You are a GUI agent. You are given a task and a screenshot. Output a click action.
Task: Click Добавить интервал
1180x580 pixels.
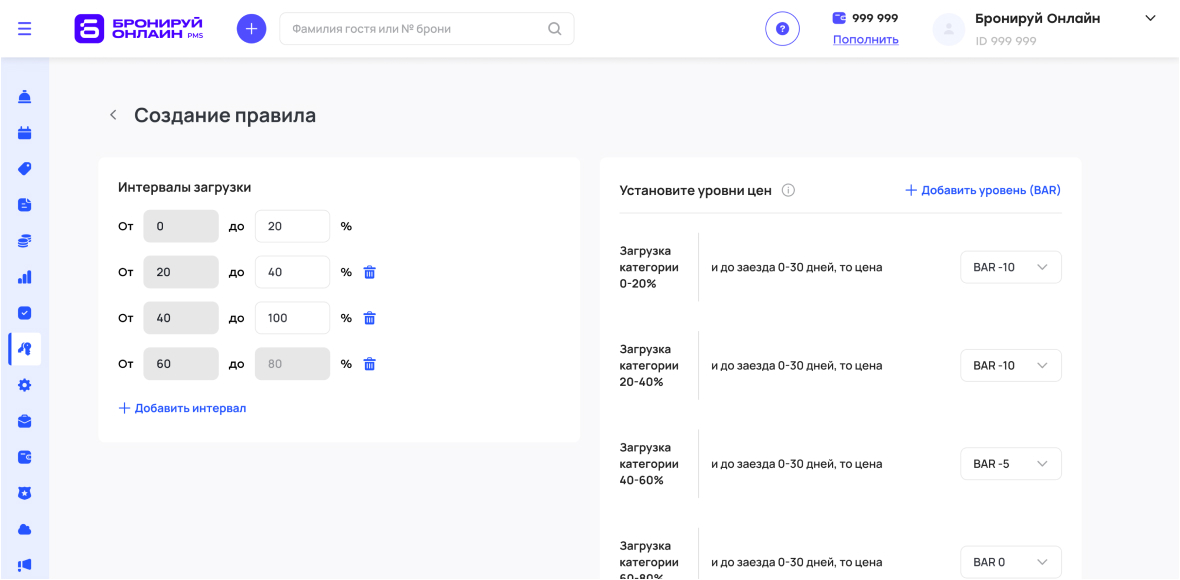[x=182, y=408]
